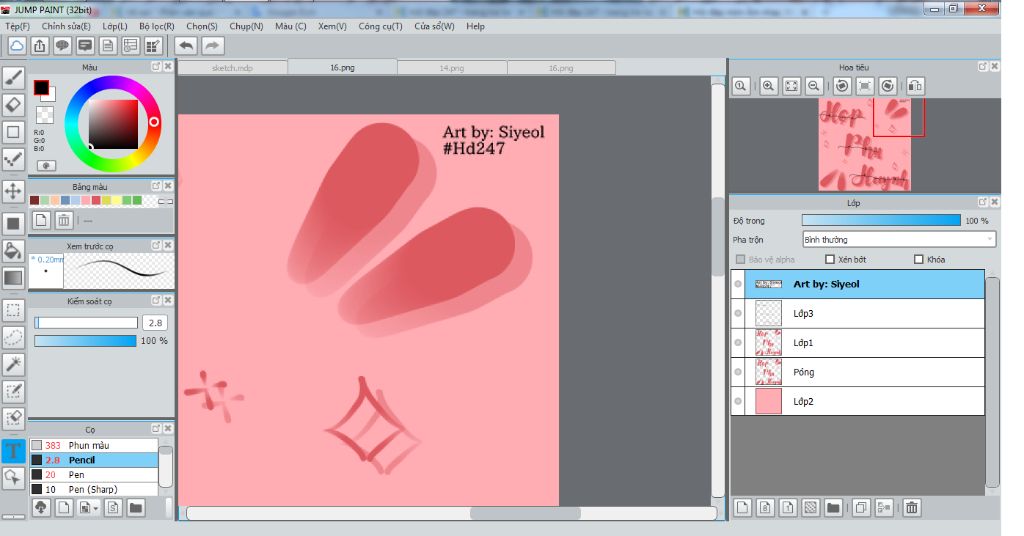Select the Bucket fill tool

coord(14,251)
